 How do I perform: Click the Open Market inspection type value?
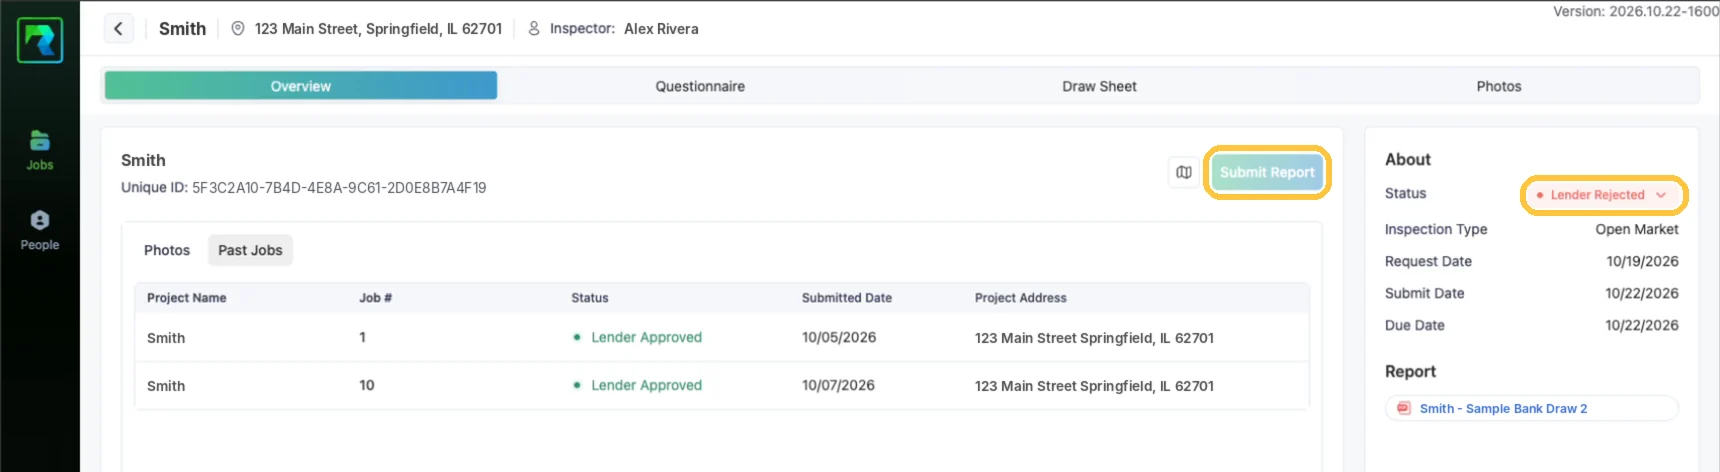[x=1637, y=229]
